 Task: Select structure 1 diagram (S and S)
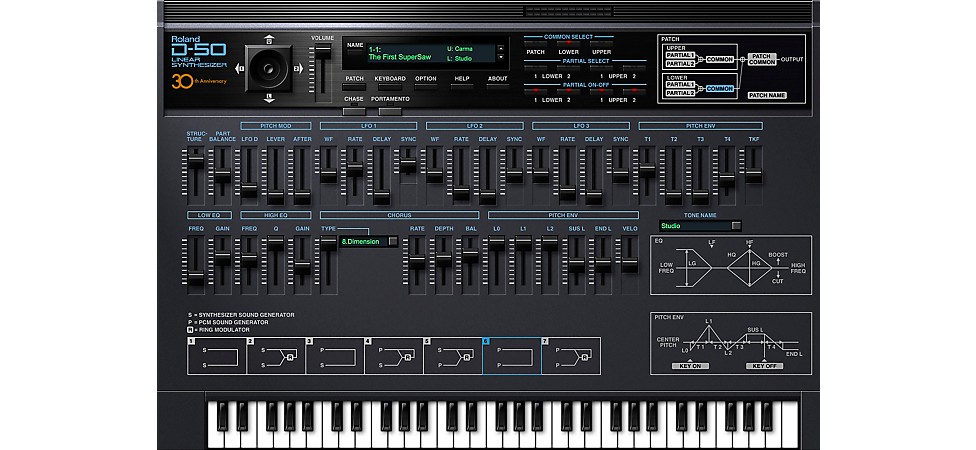[217, 356]
